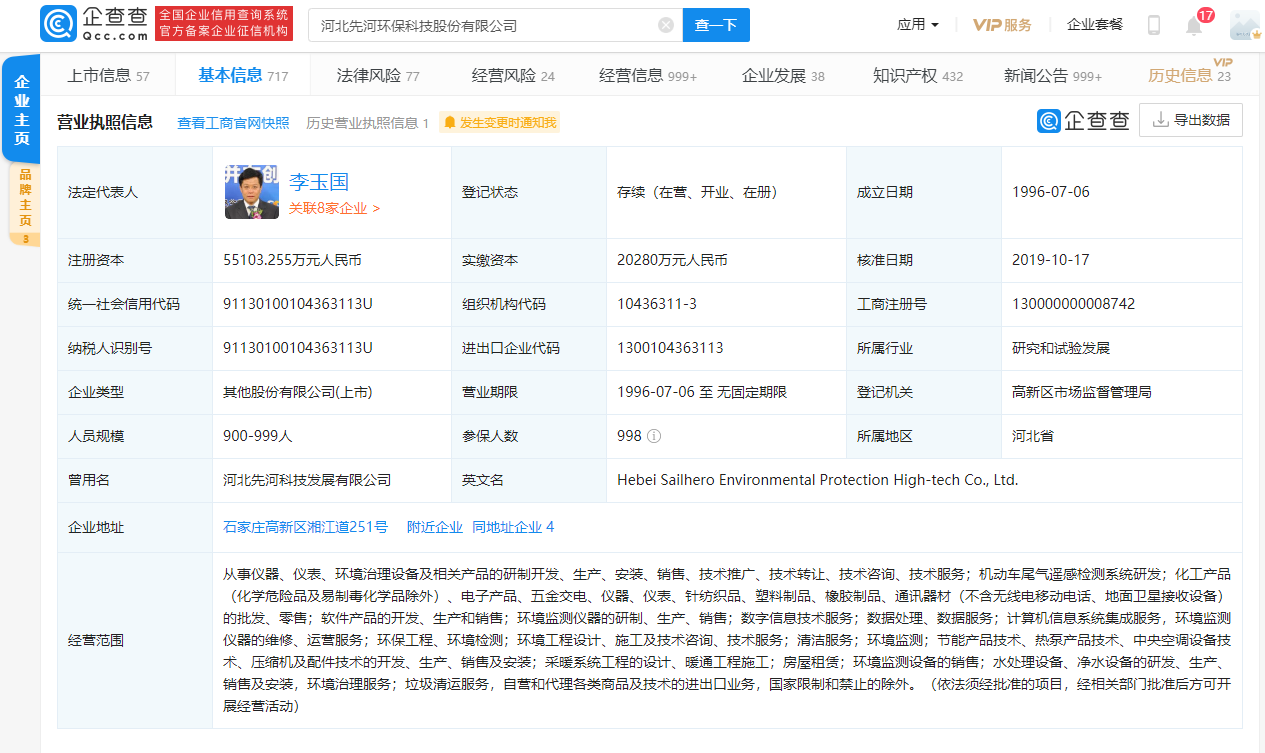This screenshot has width=1265, height=753.
Task: Open address 石家庄高新区湘江道251号 link
Action: [306, 527]
